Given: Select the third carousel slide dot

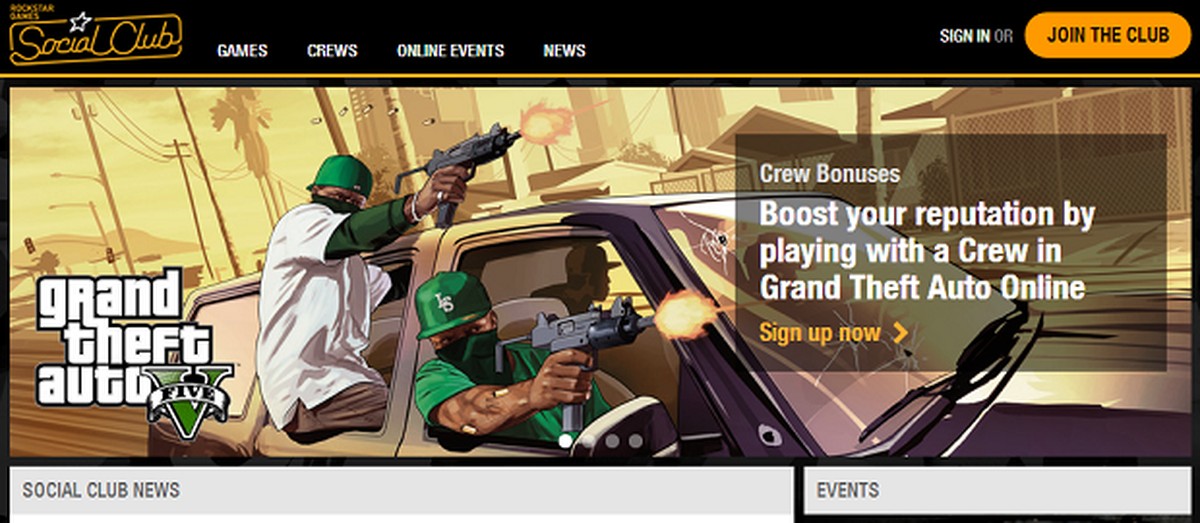Looking at the screenshot, I should 613,440.
